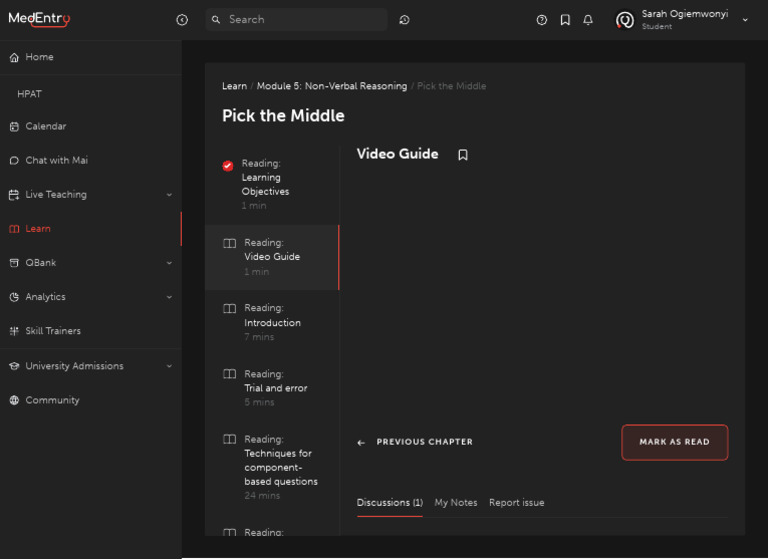Switch to the My Notes tab
The width and height of the screenshot is (768, 559).
click(x=456, y=503)
